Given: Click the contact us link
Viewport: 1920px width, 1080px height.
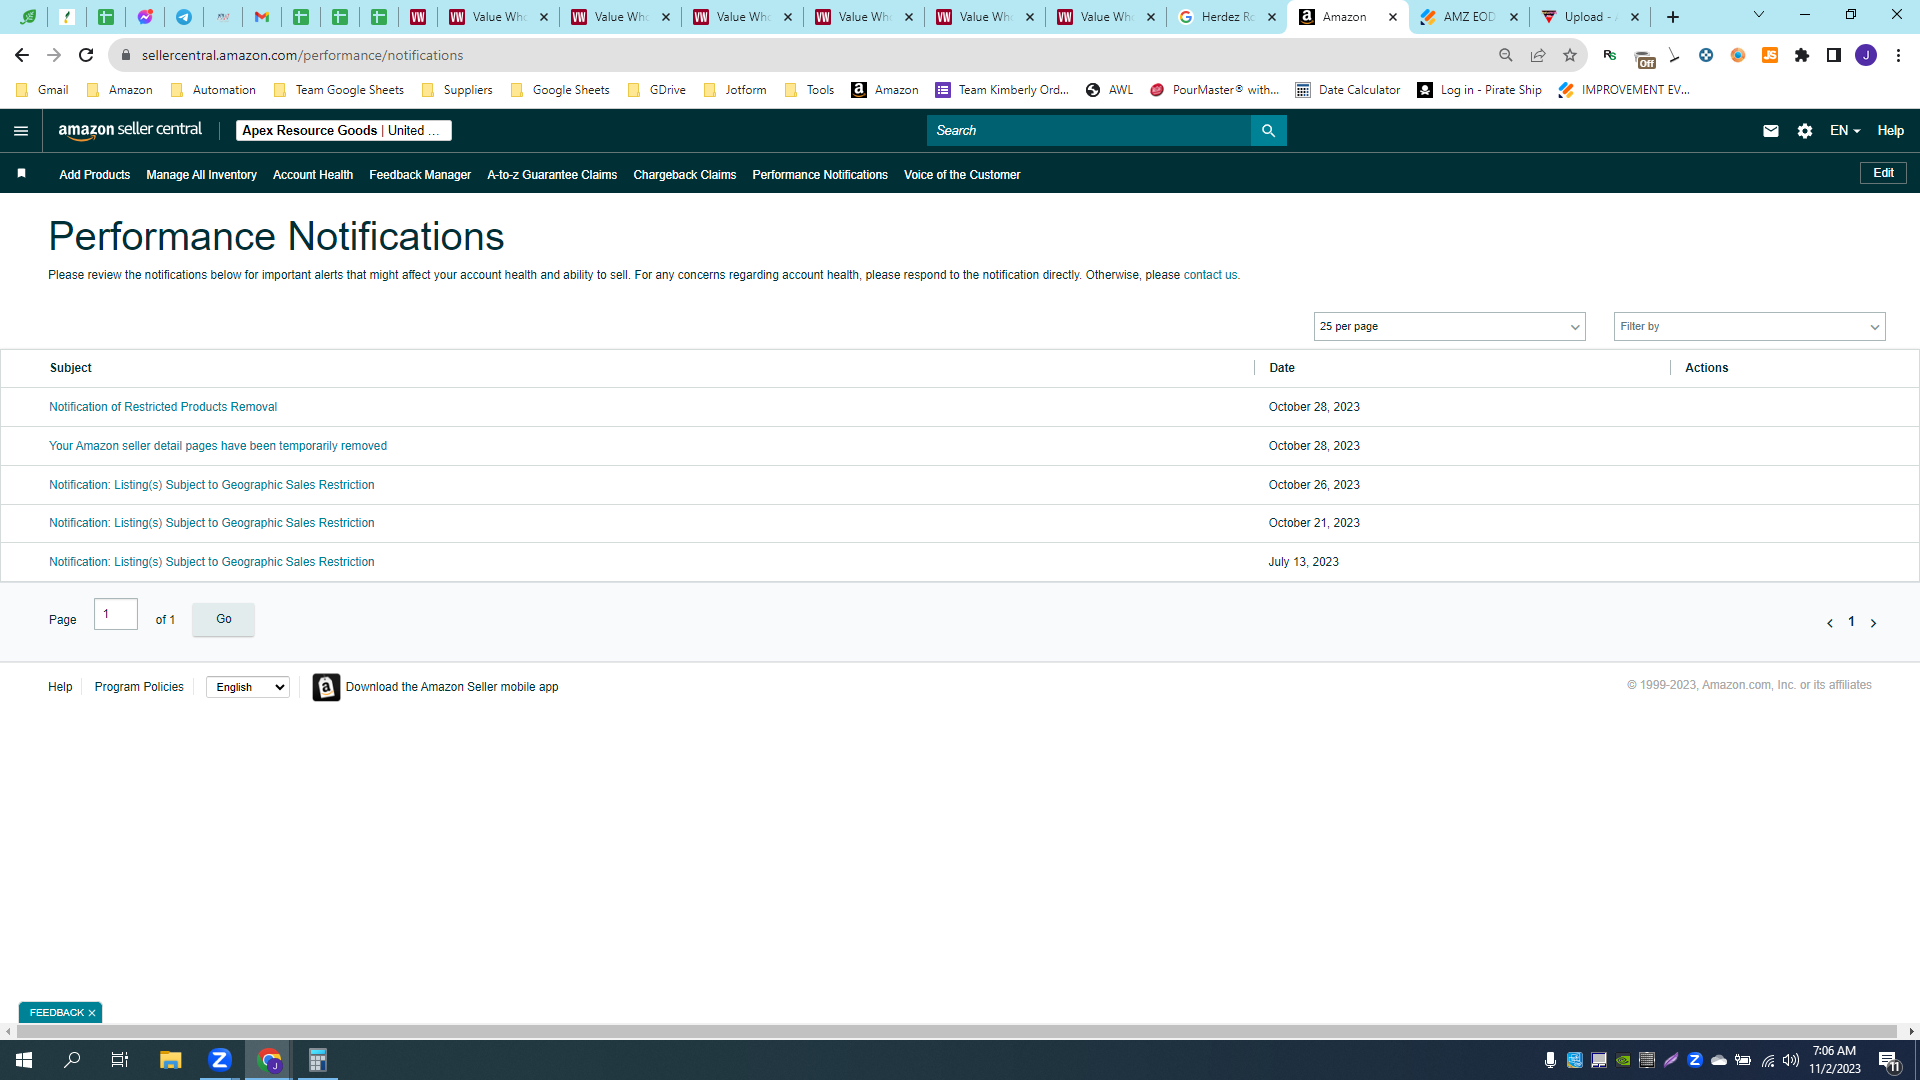Looking at the screenshot, I should (x=1210, y=275).
